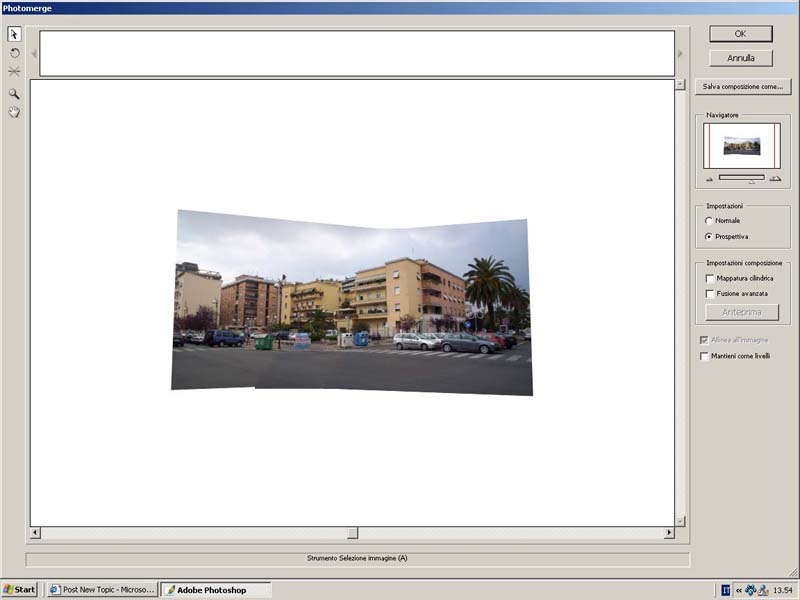Switch to Post New Topic taskbar window
This screenshot has width=800, height=600.
(102, 590)
